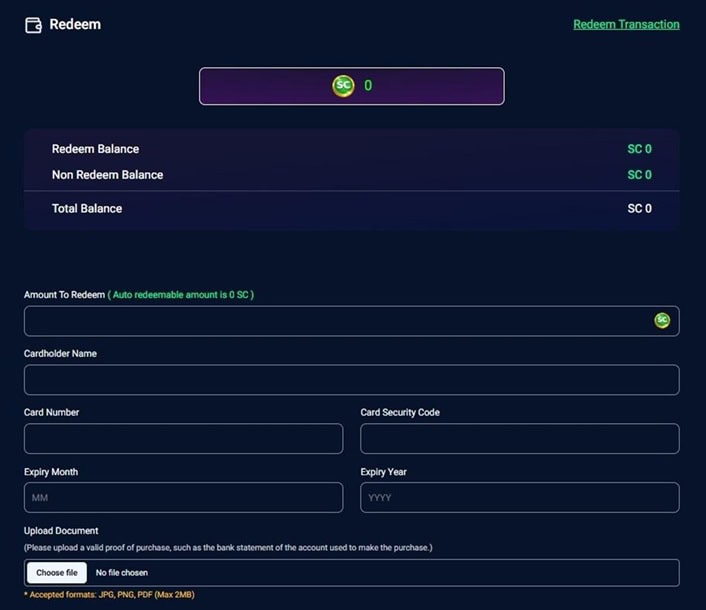Click the 'Accepted formats: JPG, PNG, PDF' note

pyautogui.click(x=109, y=595)
